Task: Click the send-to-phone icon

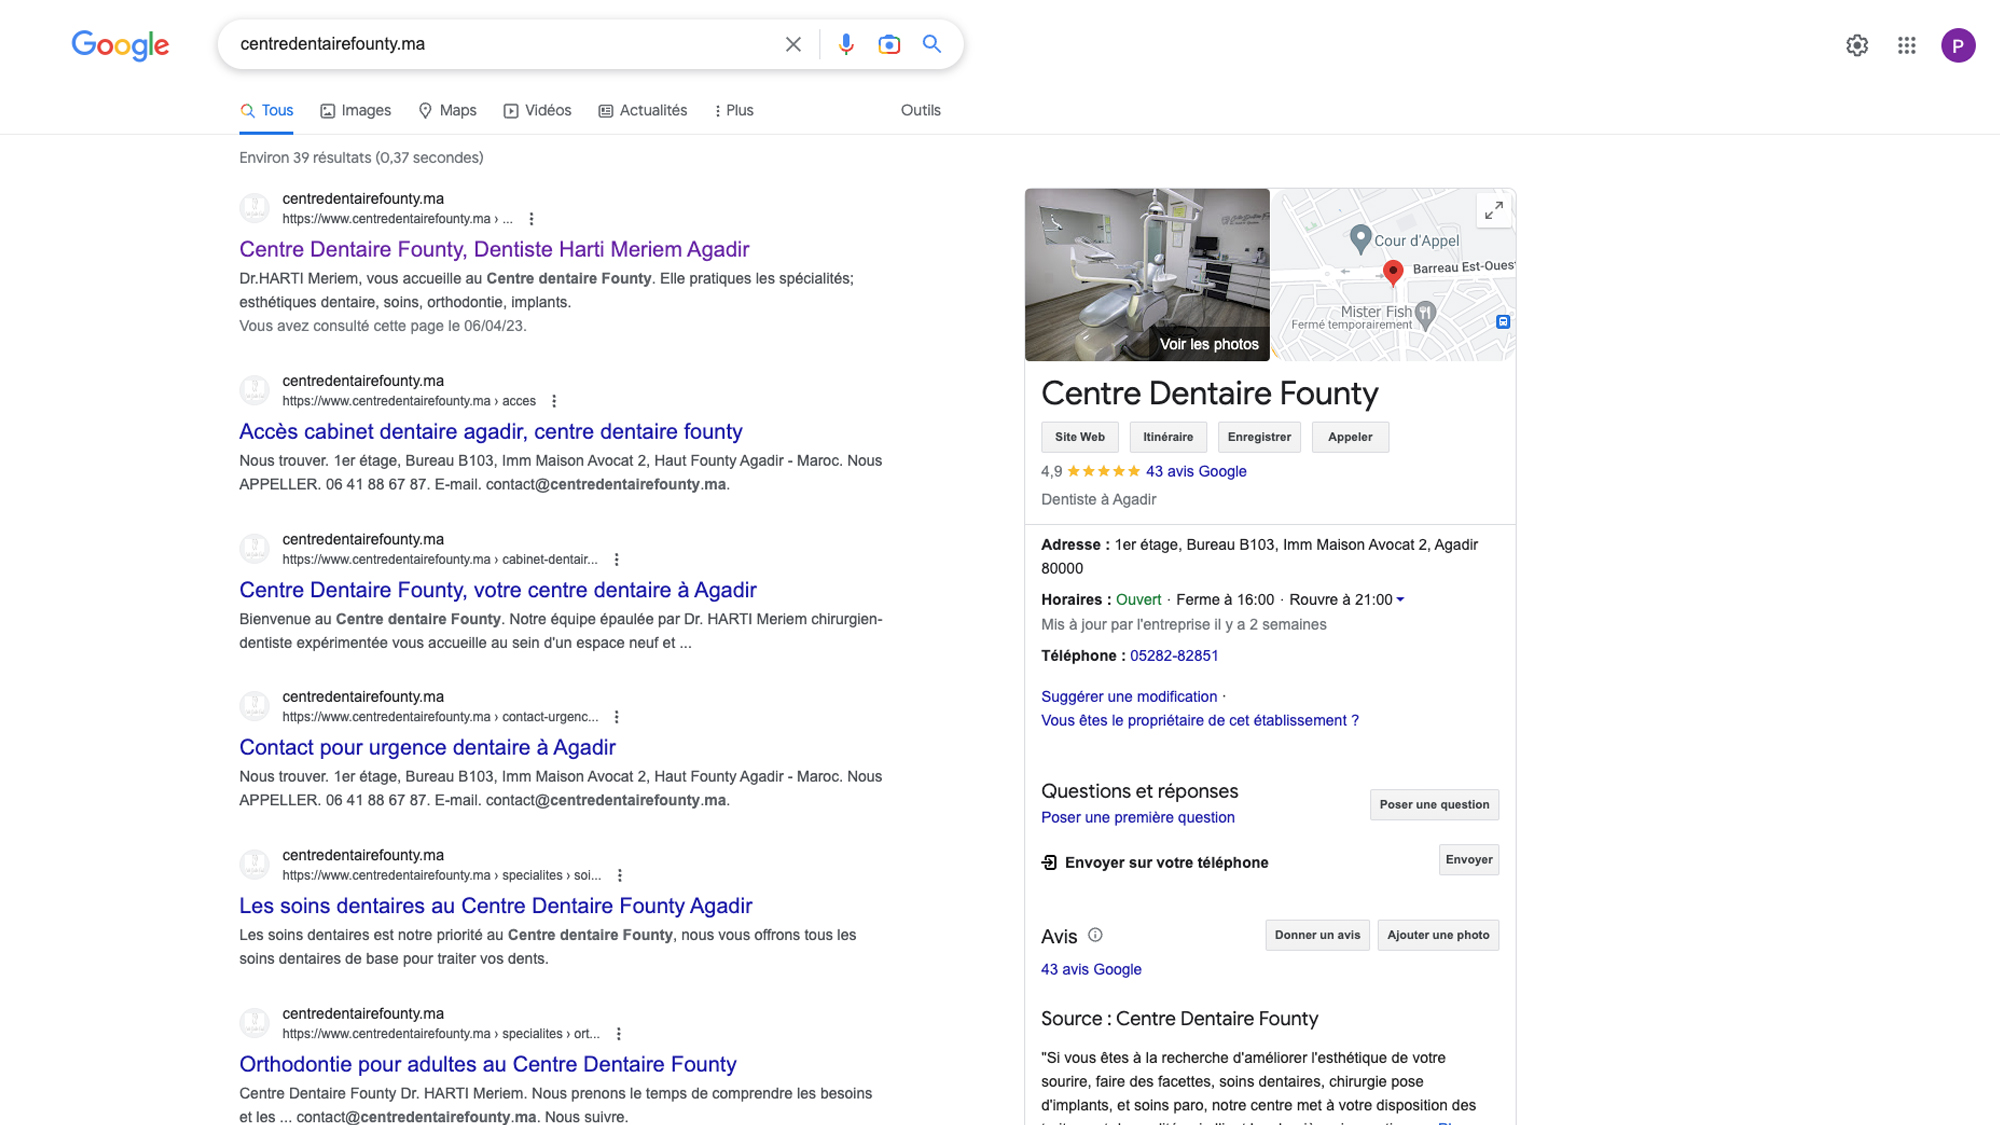Action: click(1049, 862)
